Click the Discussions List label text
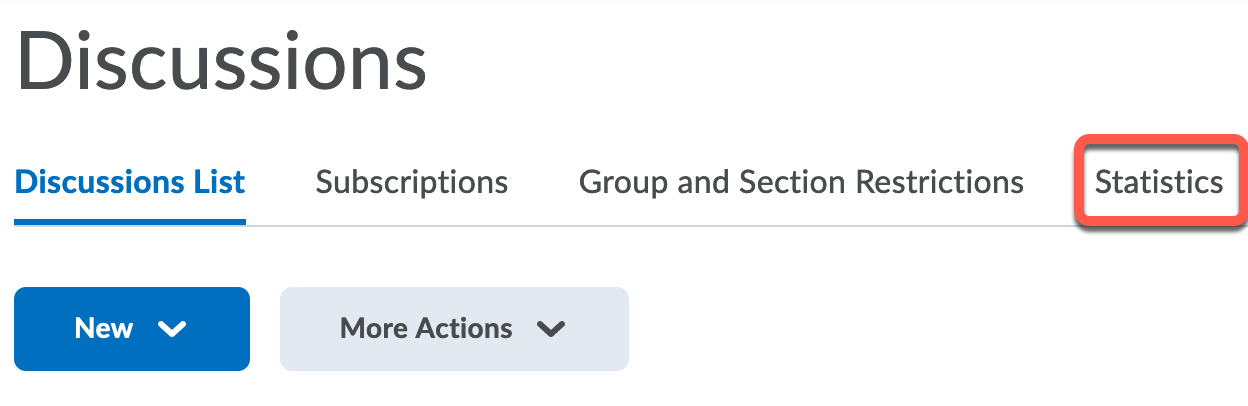 tap(130, 183)
